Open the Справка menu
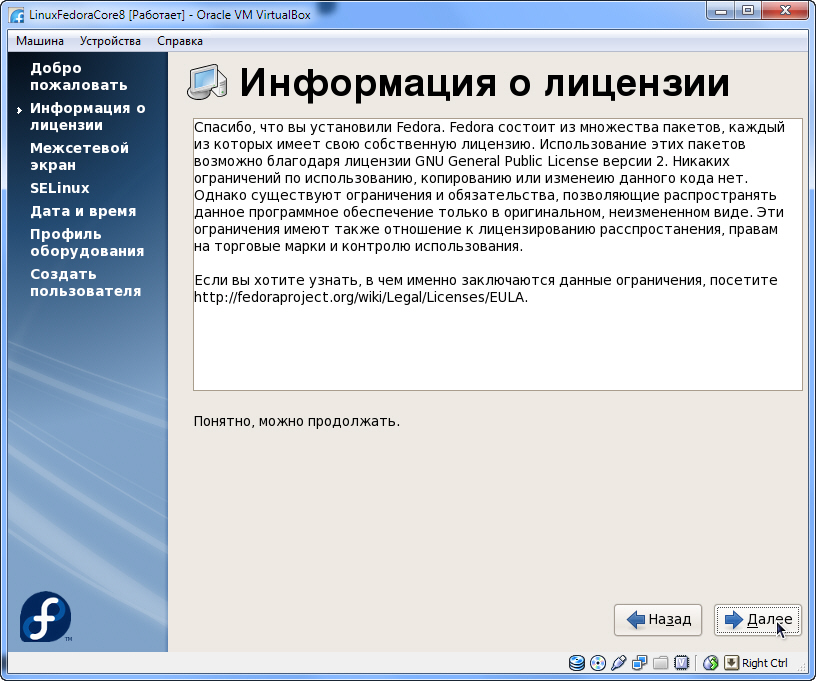The width and height of the screenshot is (816, 681). tap(180, 41)
